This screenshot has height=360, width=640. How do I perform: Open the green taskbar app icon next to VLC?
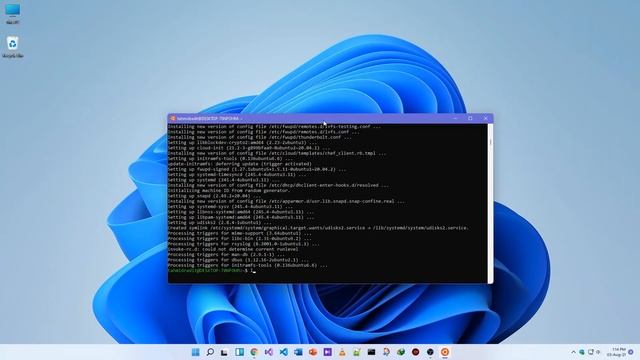click(x=357, y=352)
